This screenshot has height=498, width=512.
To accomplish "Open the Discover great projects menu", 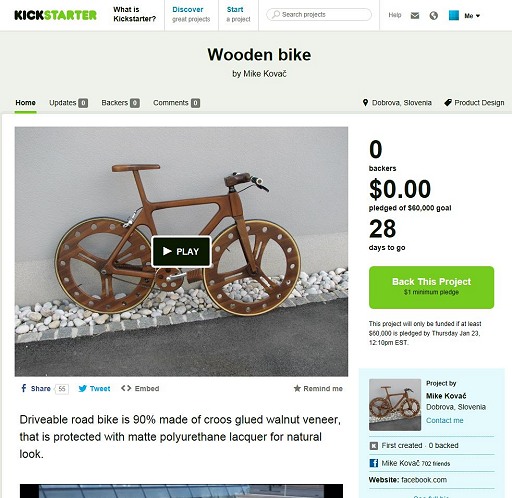I will tap(191, 14).
